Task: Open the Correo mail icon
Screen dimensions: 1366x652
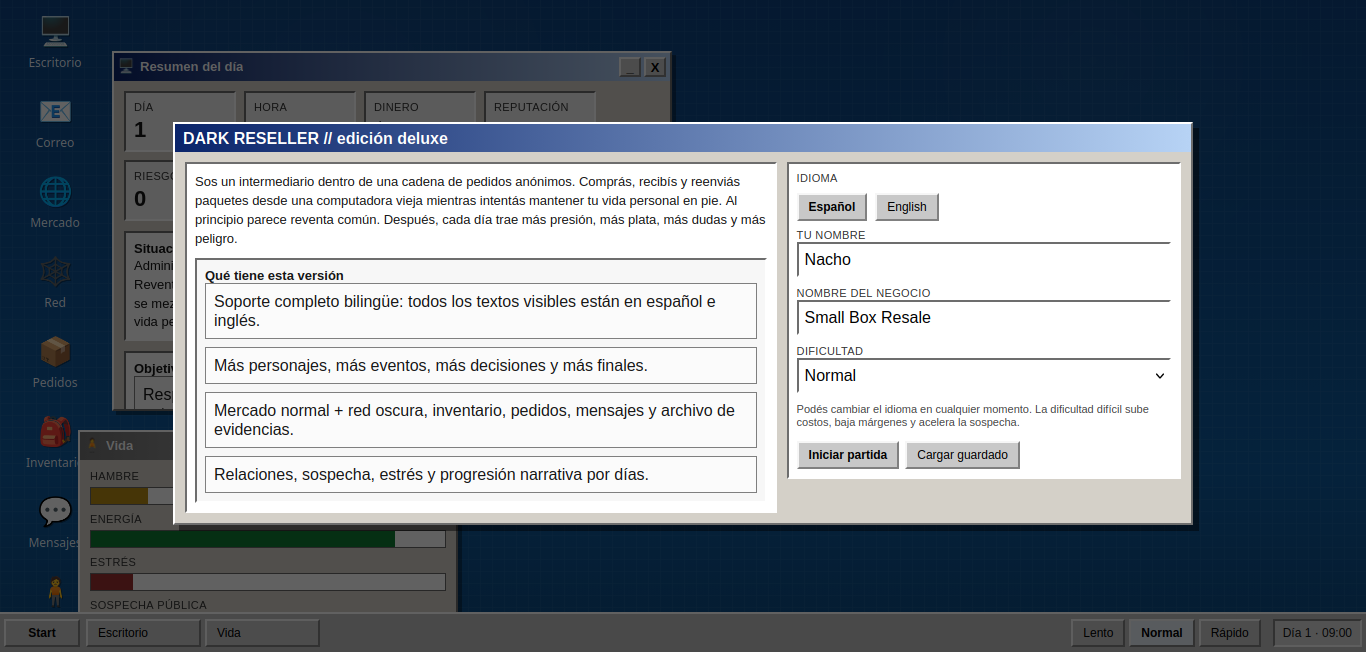Action: pyautogui.click(x=55, y=122)
